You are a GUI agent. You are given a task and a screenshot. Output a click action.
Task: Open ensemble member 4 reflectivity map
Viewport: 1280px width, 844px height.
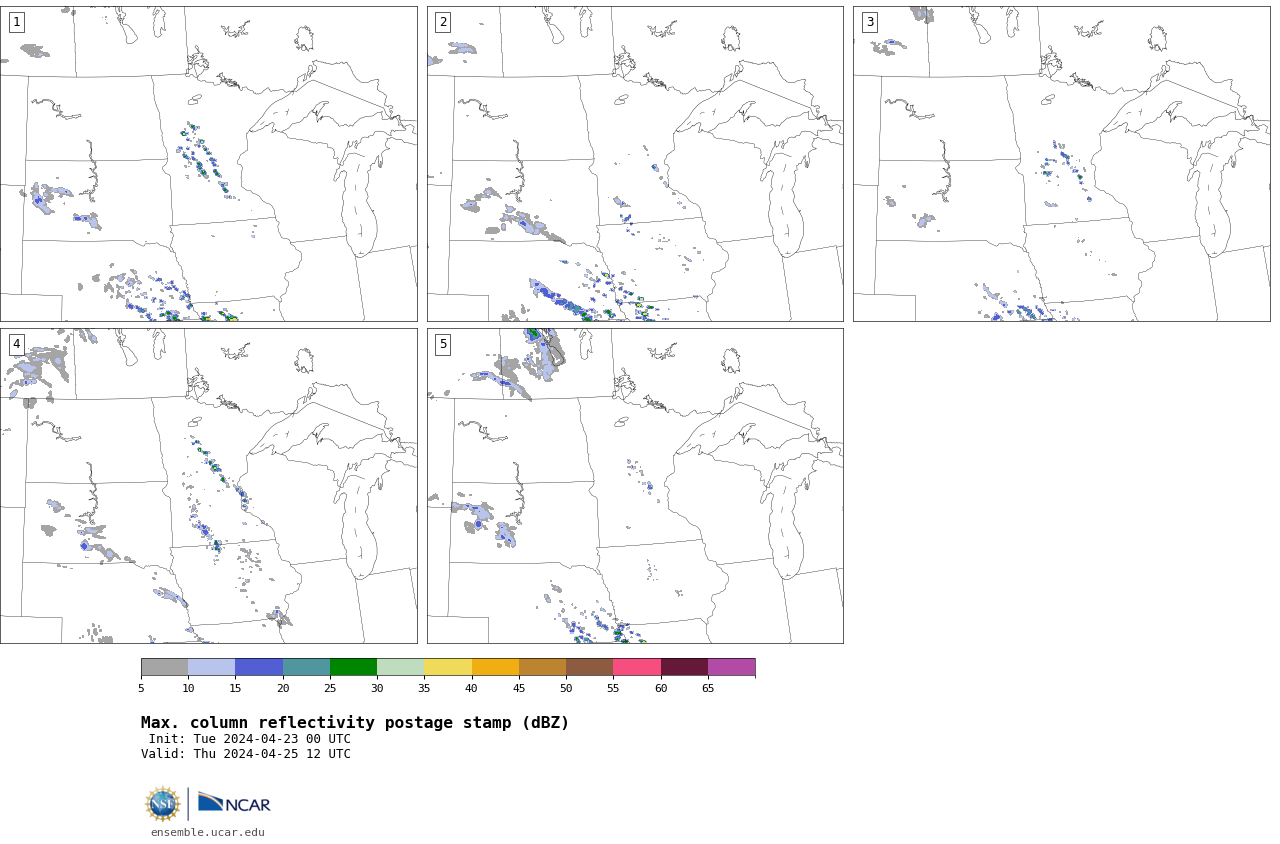208,486
